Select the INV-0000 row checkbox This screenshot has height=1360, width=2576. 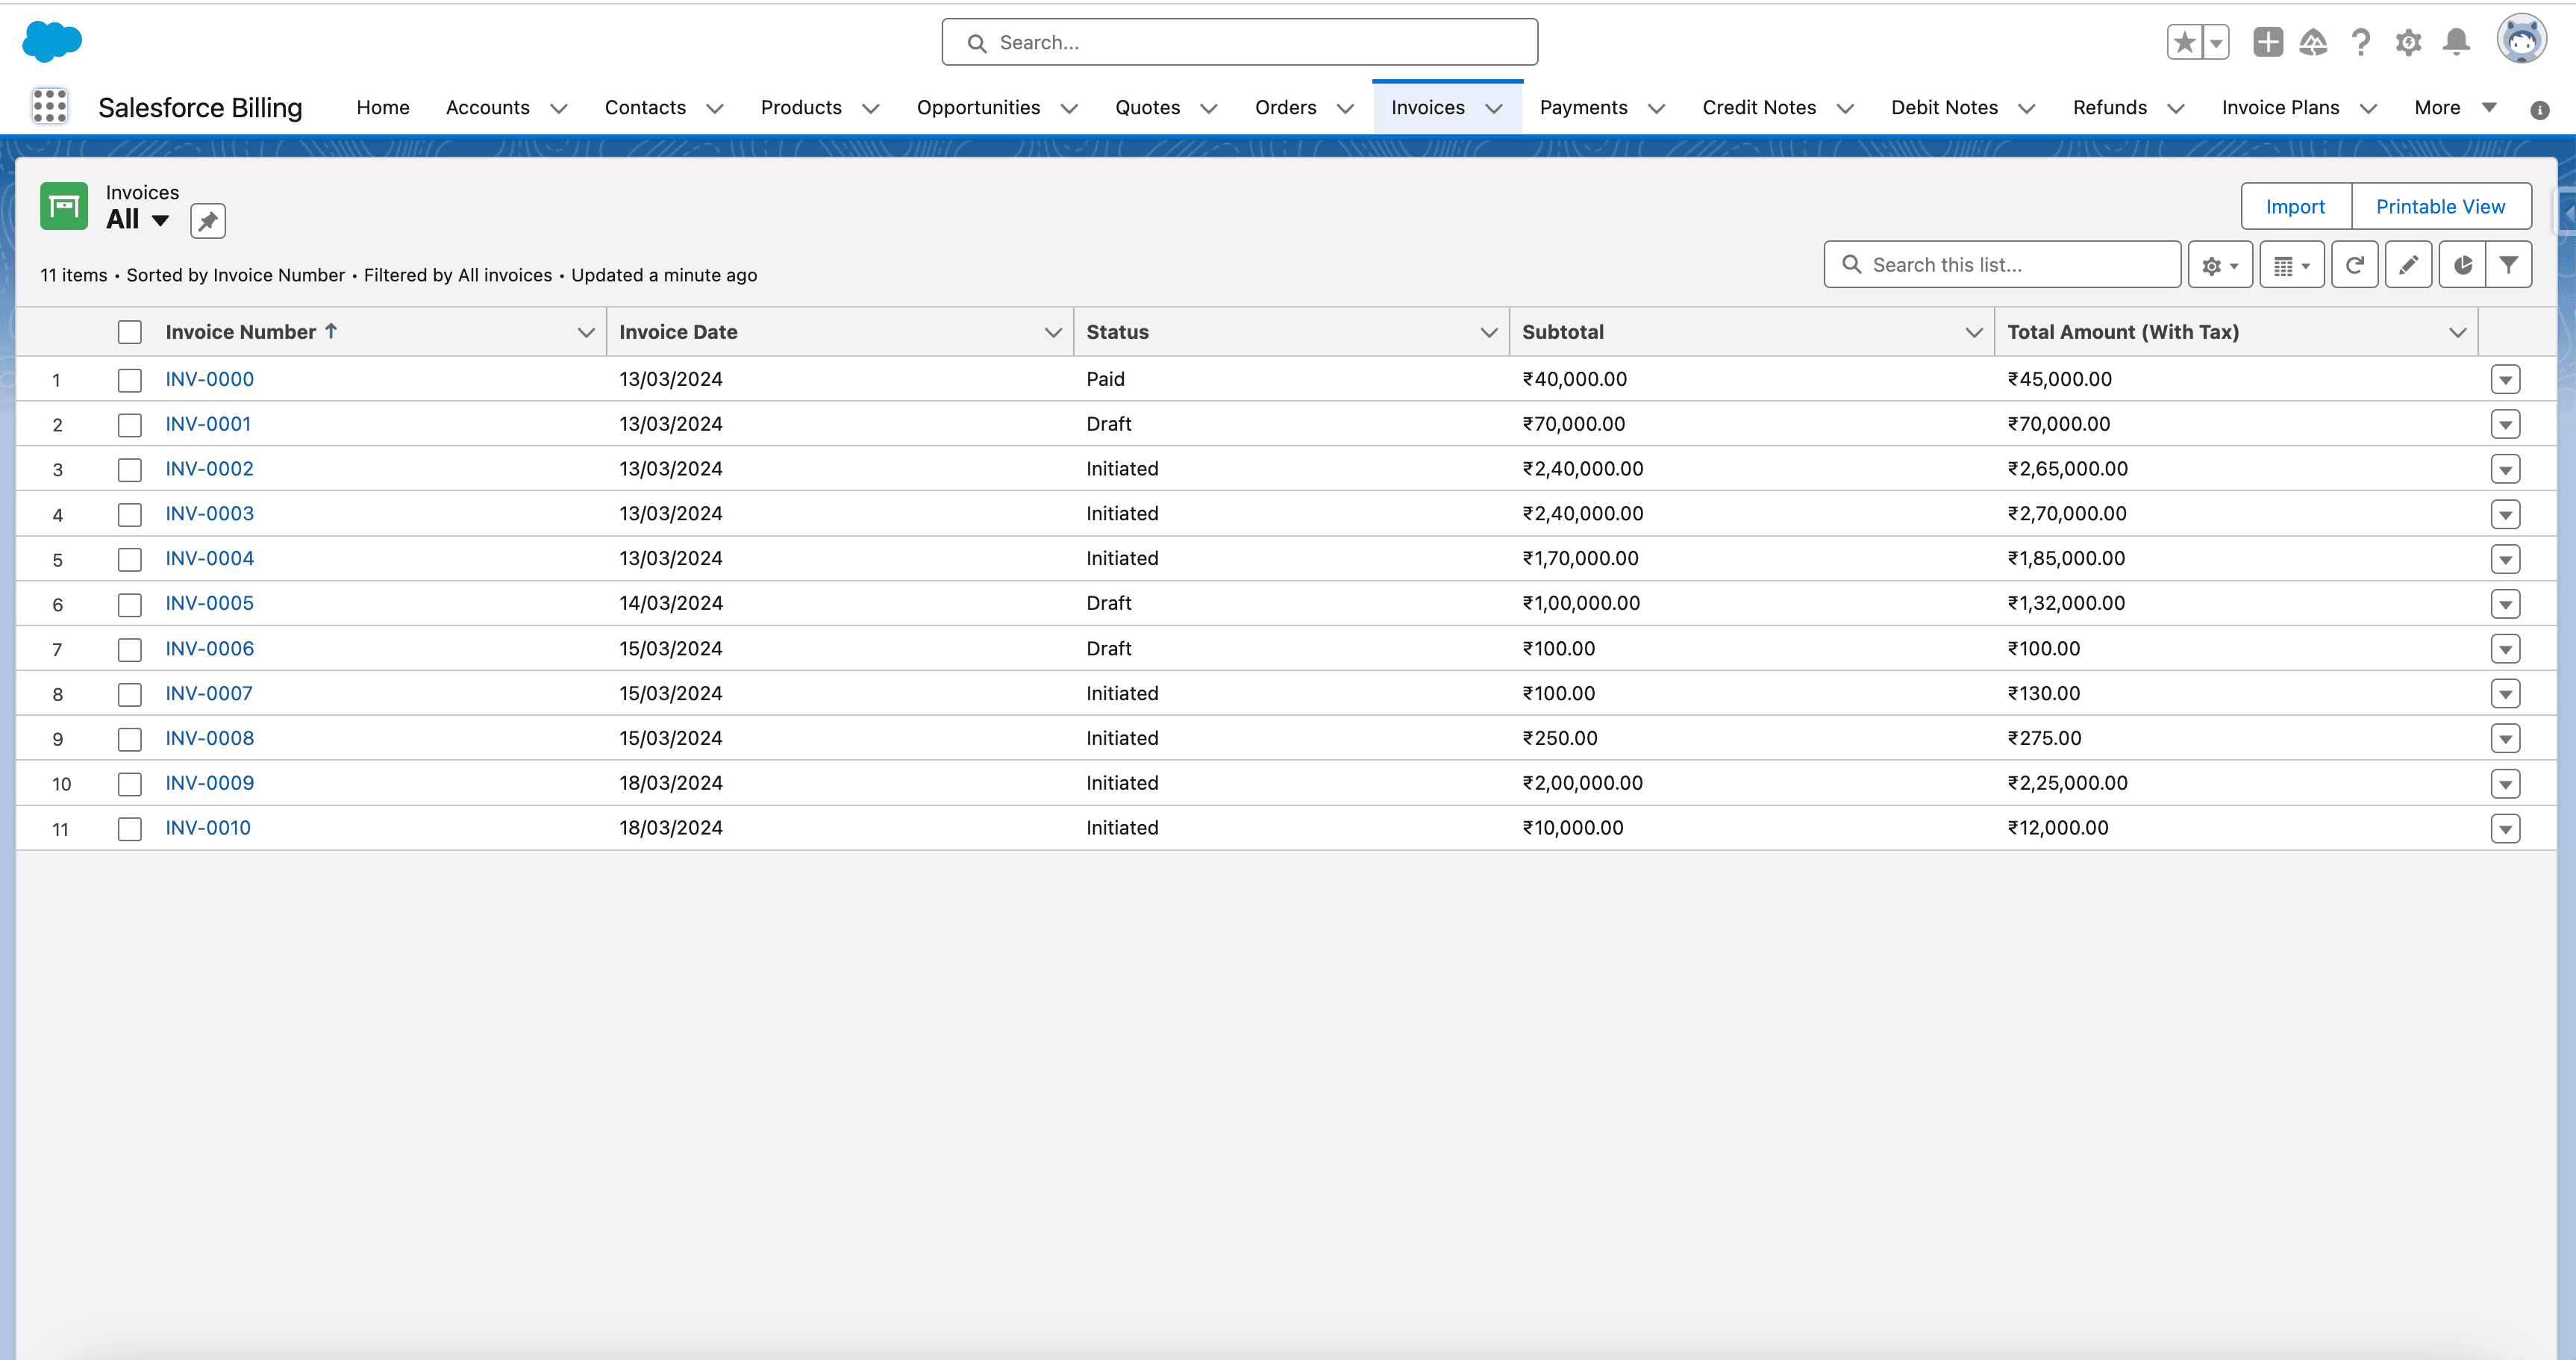130,380
